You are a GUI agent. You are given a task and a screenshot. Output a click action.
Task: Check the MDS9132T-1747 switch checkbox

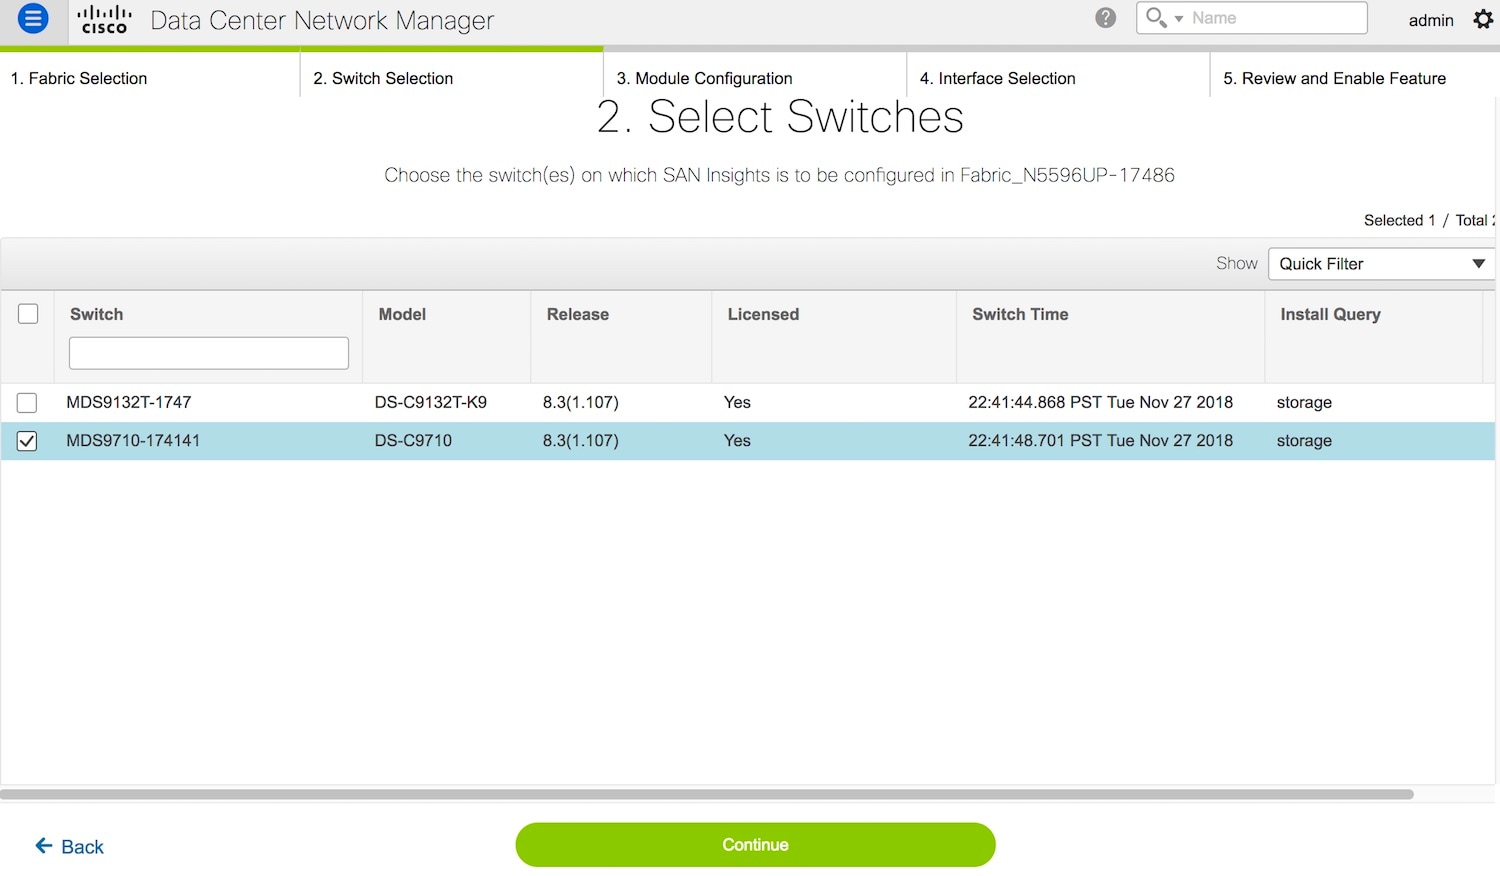(x=27, y=403)
